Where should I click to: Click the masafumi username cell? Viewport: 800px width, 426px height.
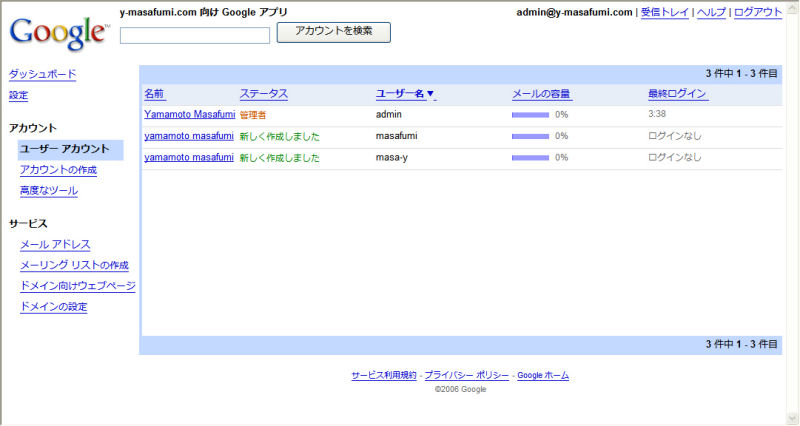[396, 136]
